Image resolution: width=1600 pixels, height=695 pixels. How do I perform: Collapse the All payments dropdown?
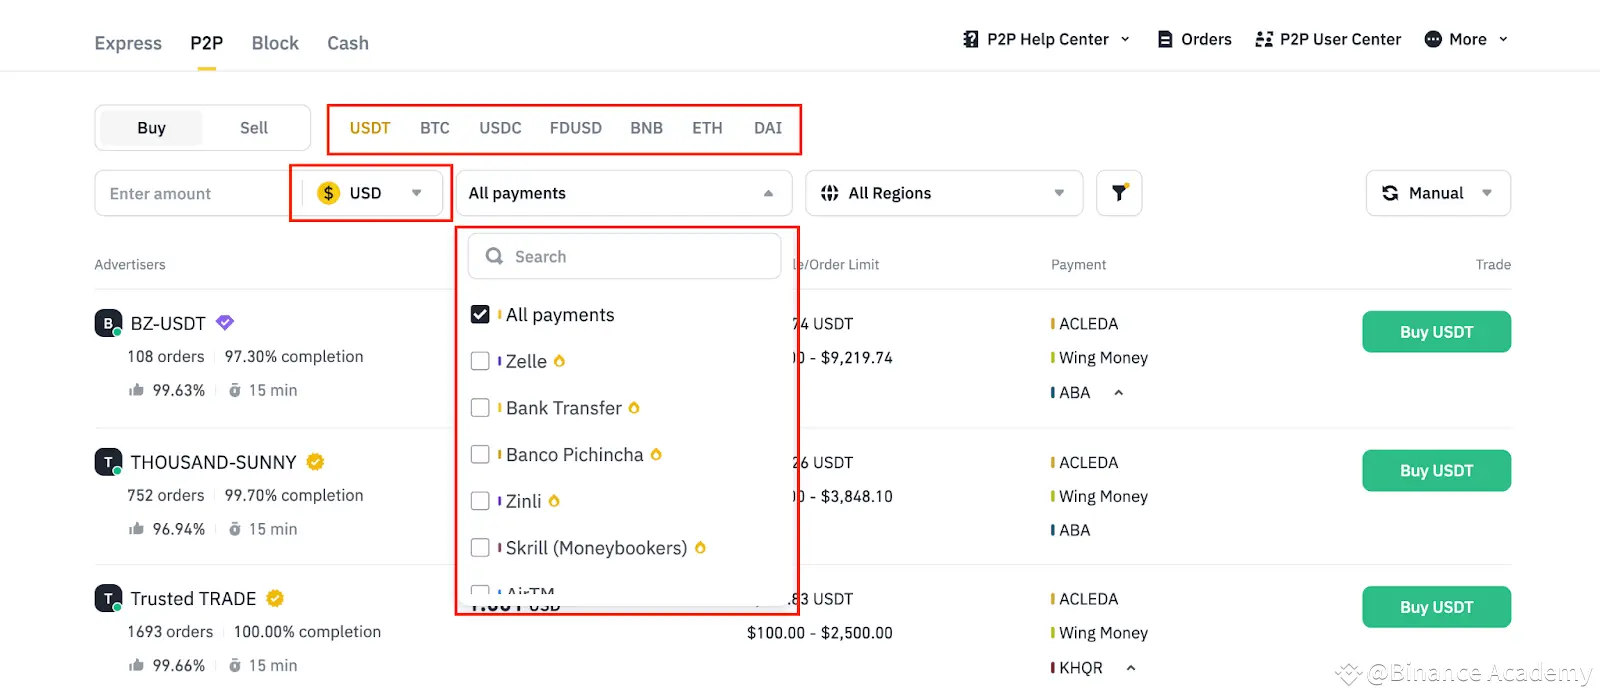click(768, 193)
